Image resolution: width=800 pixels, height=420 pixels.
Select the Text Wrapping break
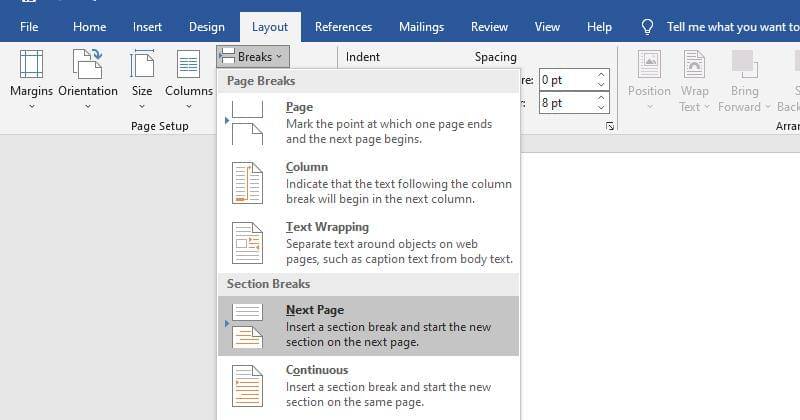[368, 243]
